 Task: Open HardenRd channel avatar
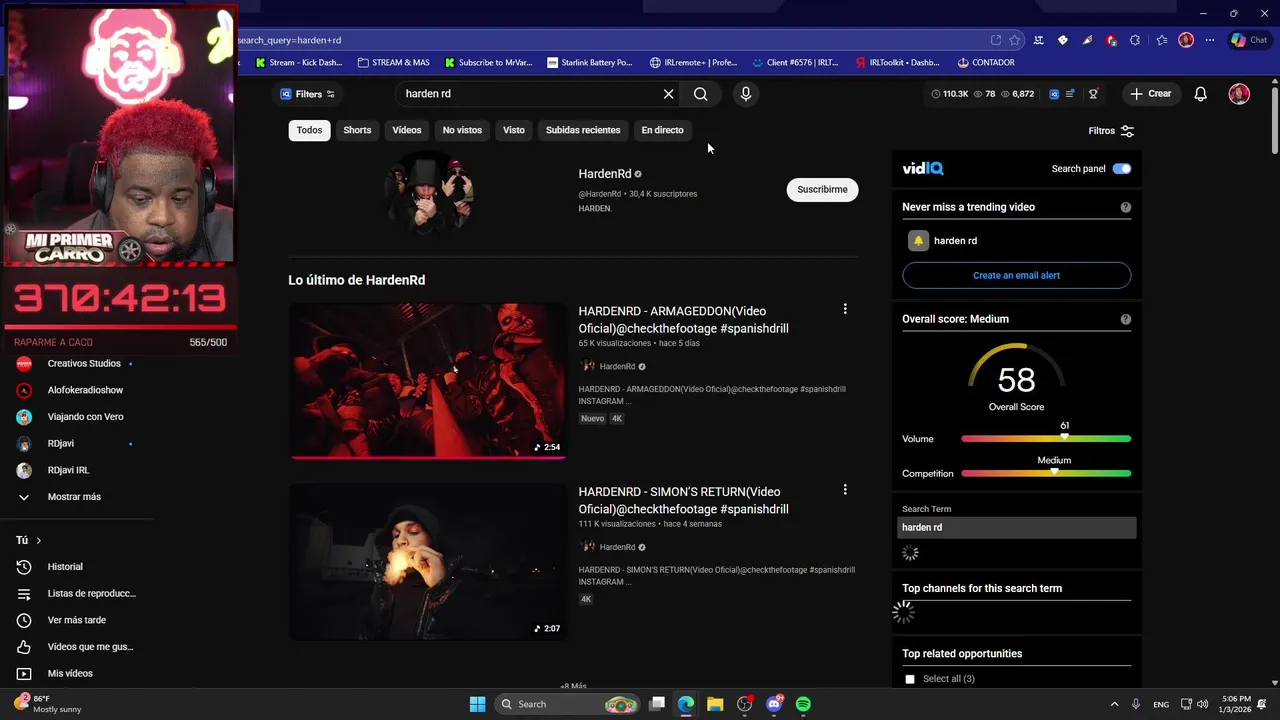[x=428, y=191]
